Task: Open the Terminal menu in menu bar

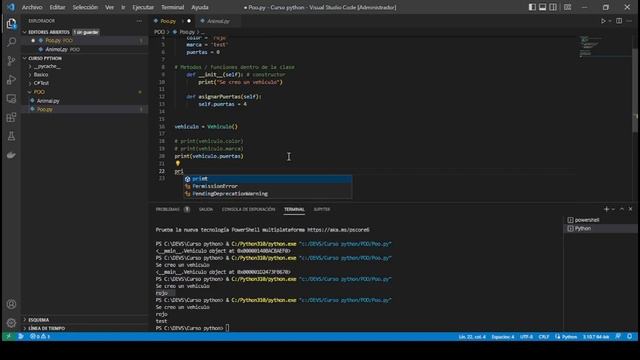Action: (172, 7)
